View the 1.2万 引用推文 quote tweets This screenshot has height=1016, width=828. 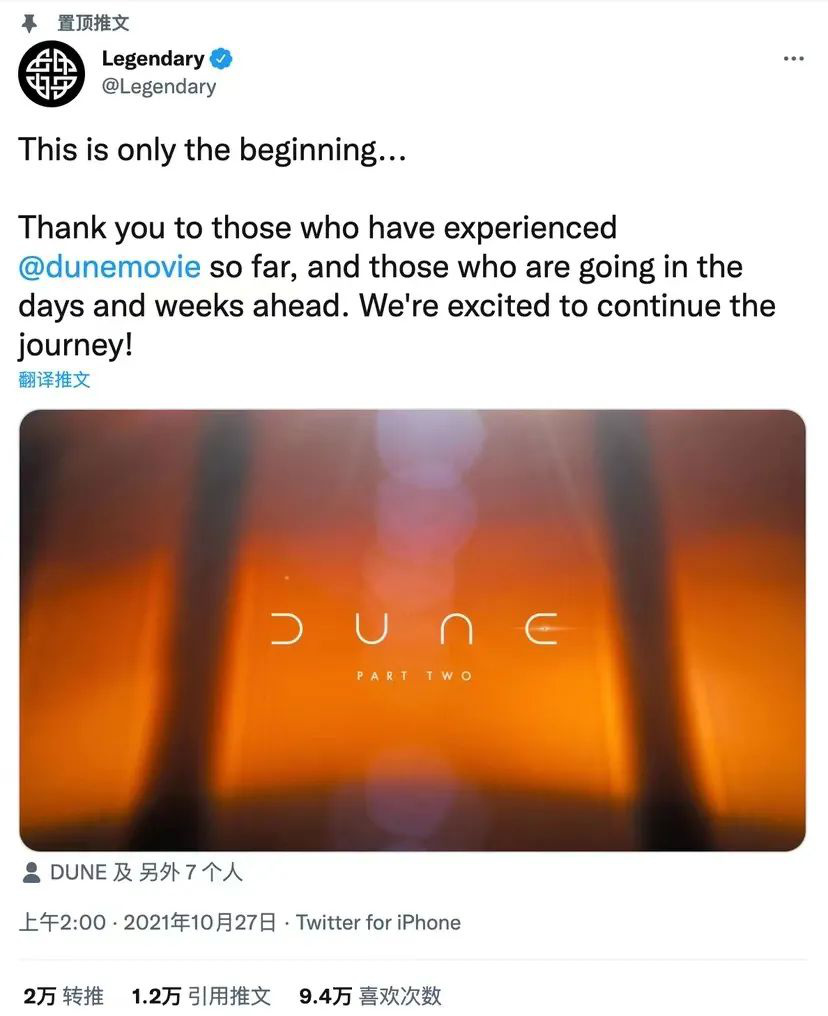(201, 996)
